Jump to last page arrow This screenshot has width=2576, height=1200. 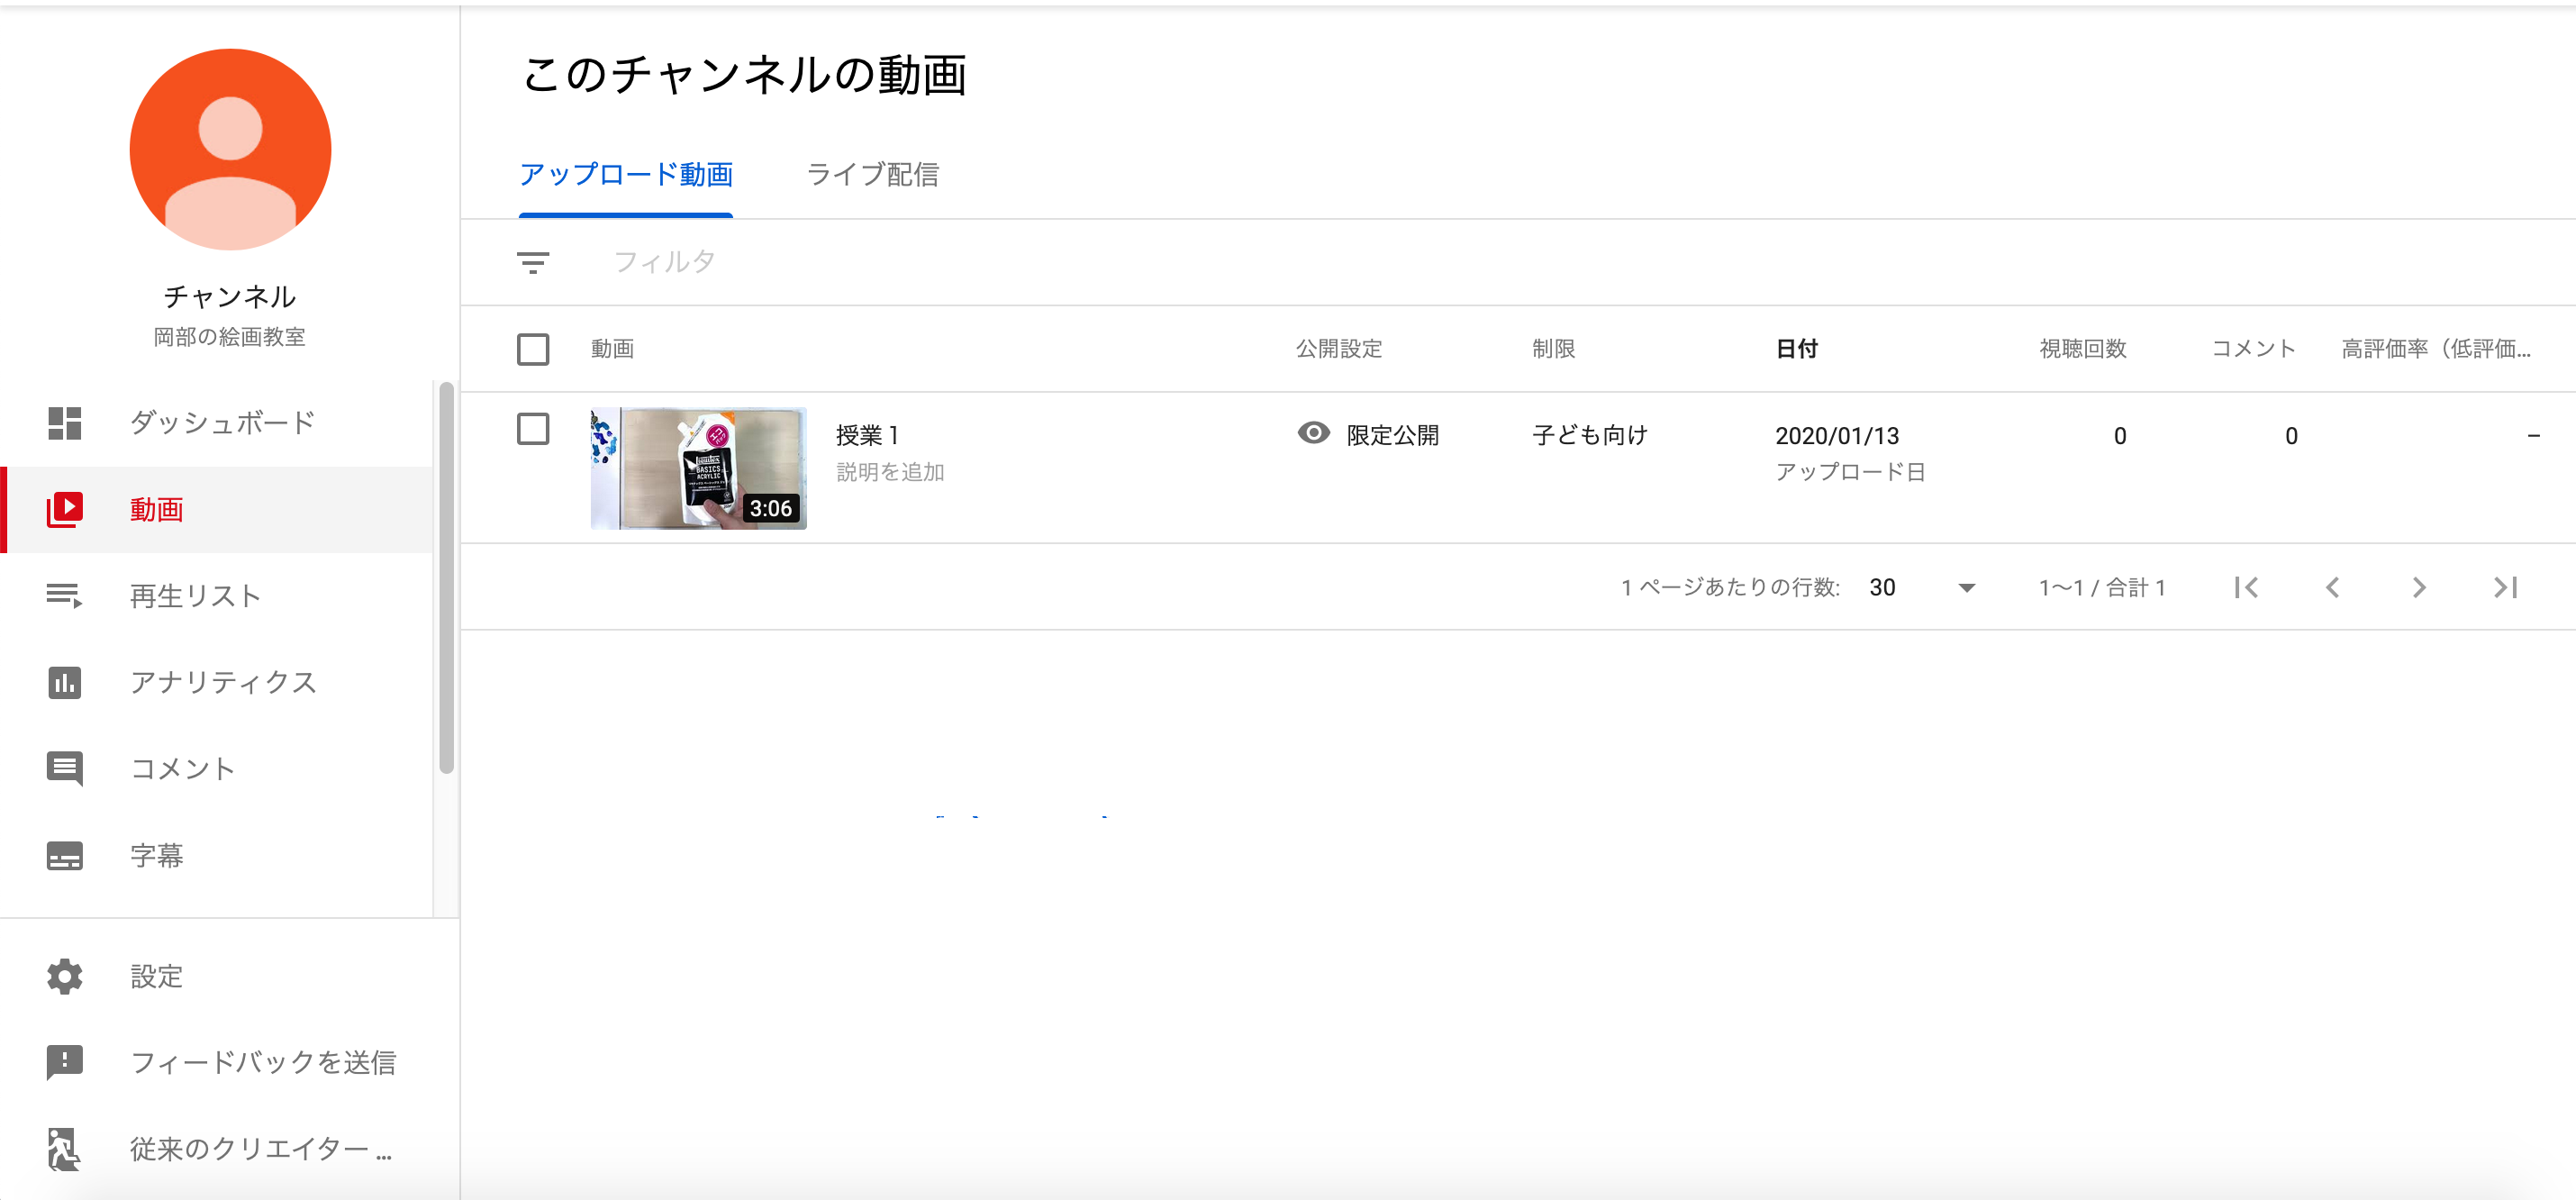(2505, 588)
